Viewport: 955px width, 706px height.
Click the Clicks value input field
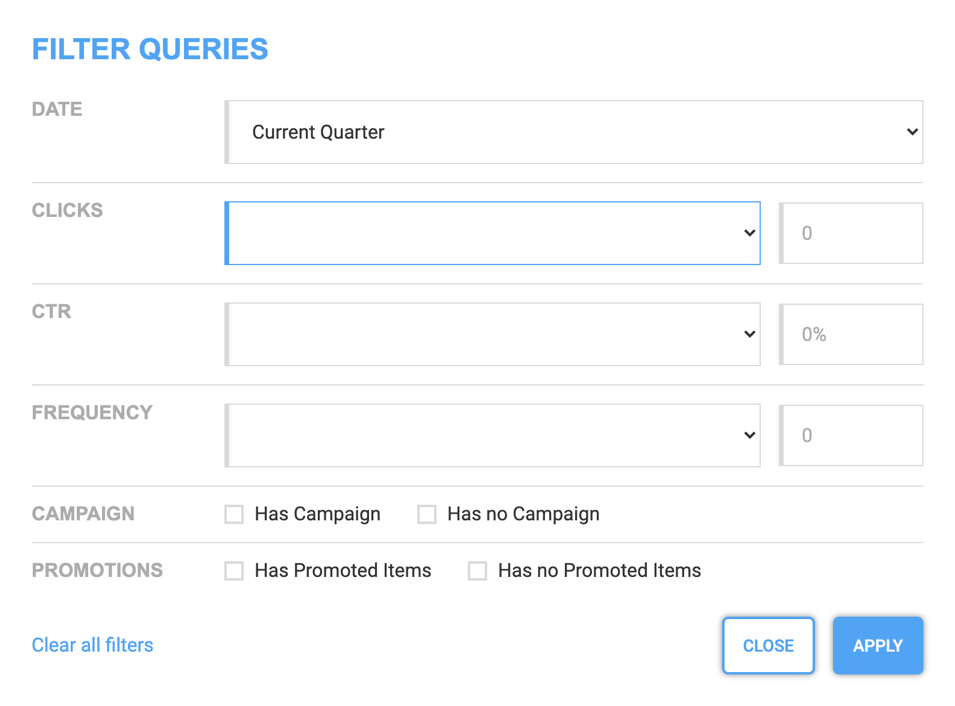[x=851, y=232]
